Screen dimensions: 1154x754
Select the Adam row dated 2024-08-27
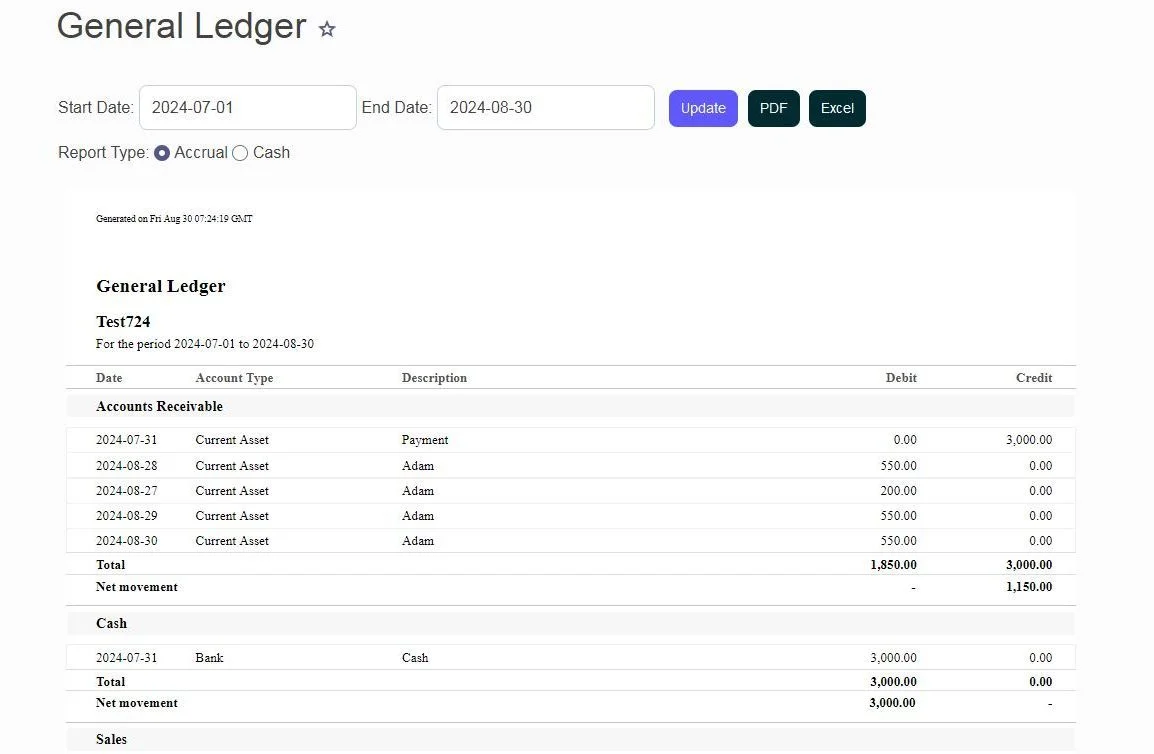(418, 491)
